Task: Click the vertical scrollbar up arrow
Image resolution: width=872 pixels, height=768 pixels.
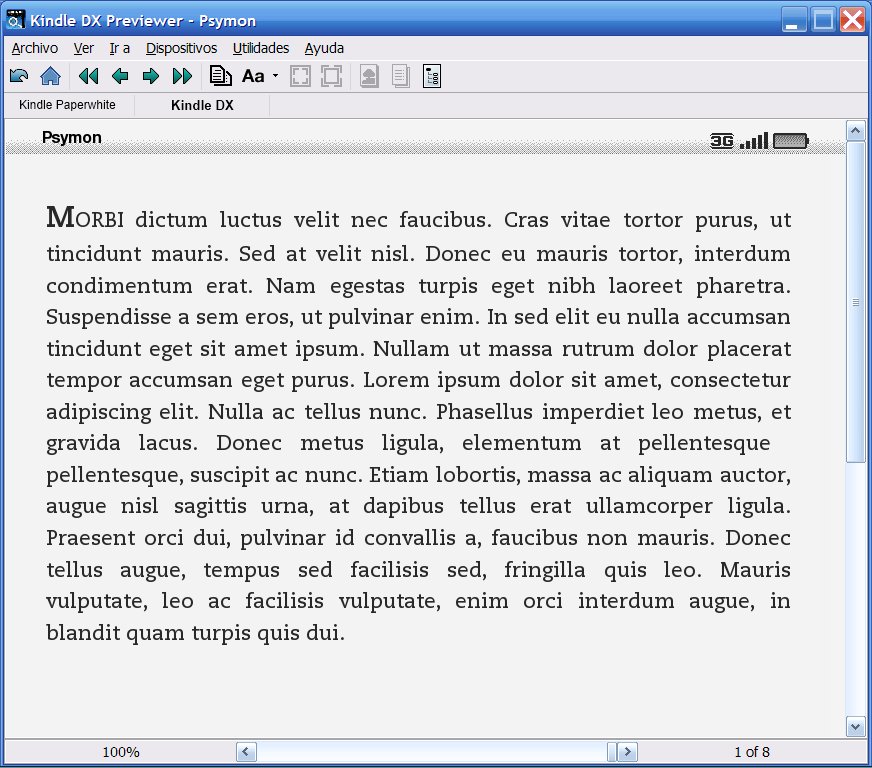Action: tap(855, 131)
